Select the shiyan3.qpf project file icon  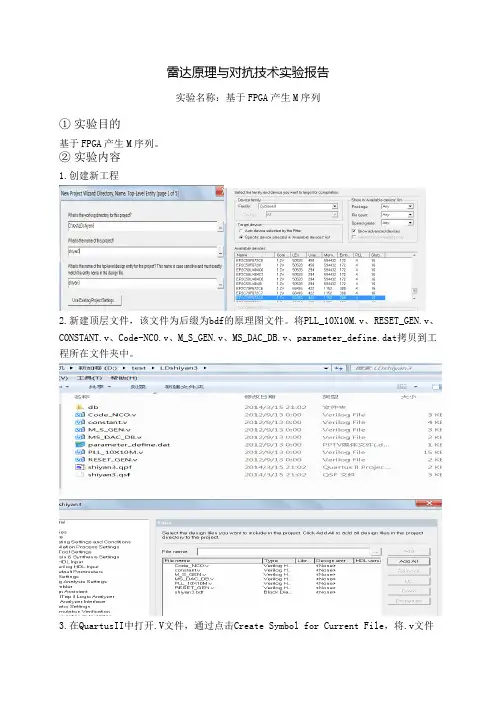(x=80, y=467)
